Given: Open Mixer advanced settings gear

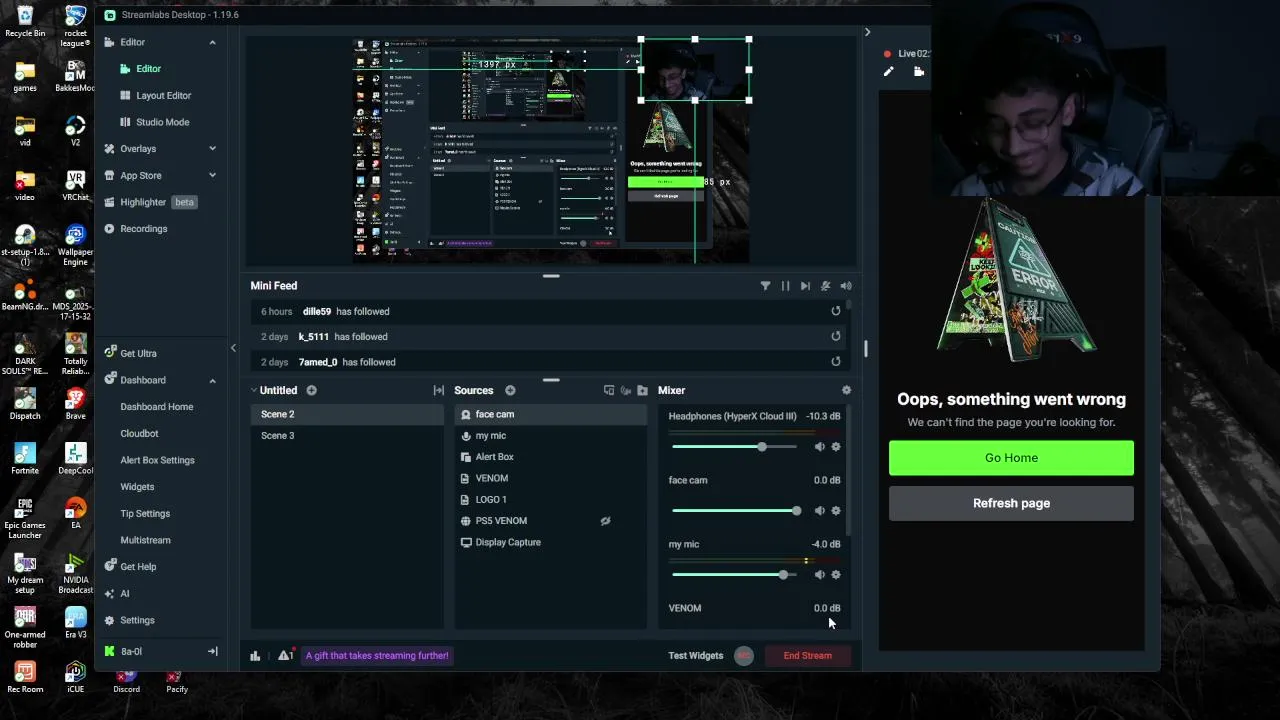Looking at the screenshot, I should pyautogui.click(x=846, y=390).
